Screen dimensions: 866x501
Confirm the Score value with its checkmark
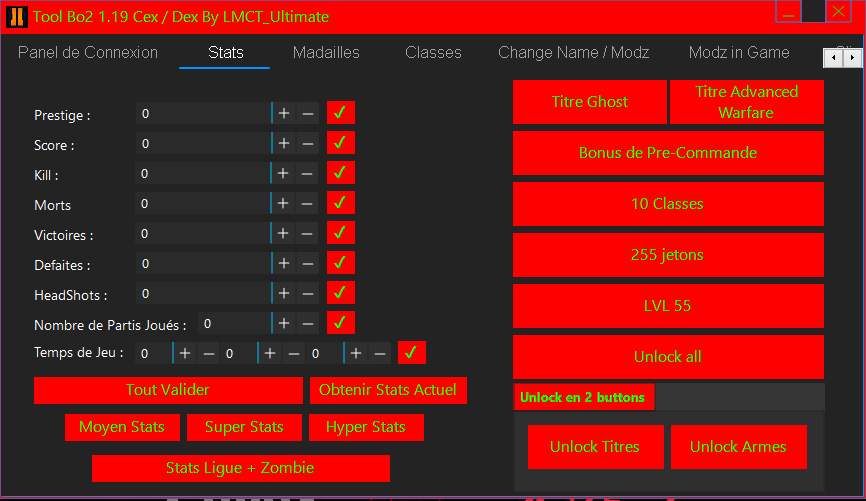(x=340, y=143)
